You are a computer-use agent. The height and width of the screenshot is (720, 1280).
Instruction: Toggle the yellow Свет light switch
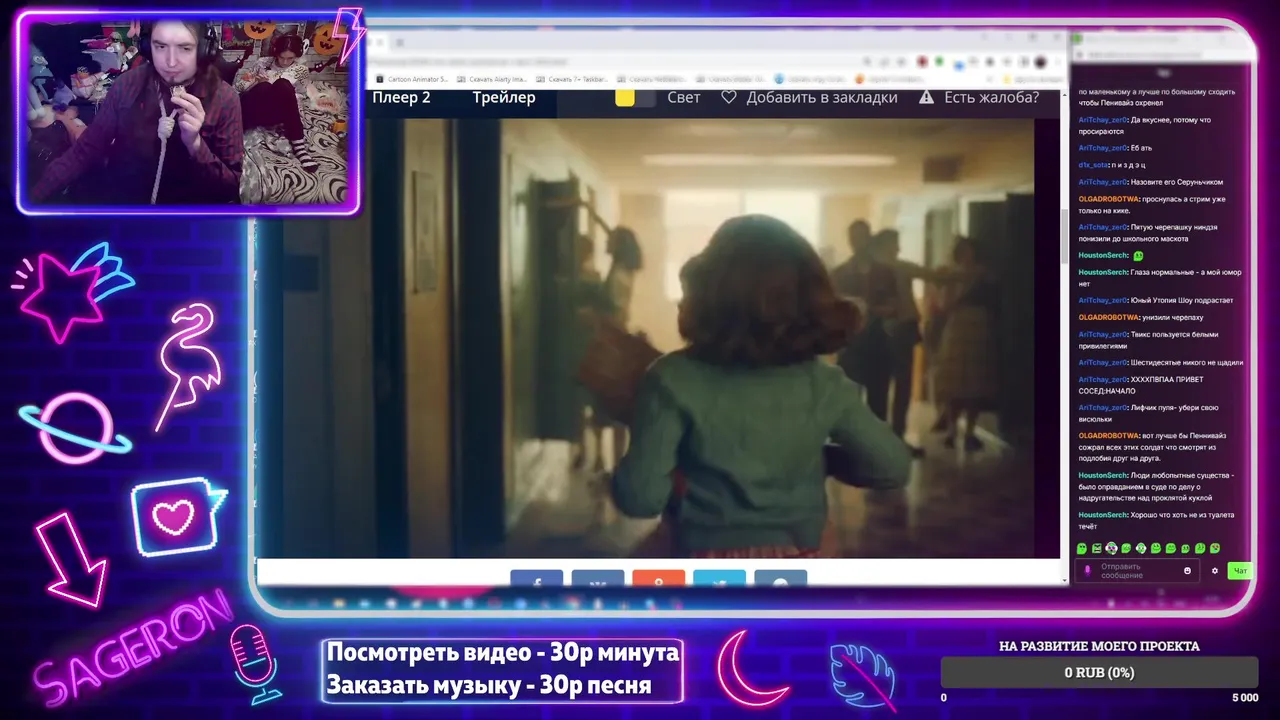click(x=636, y=97)
